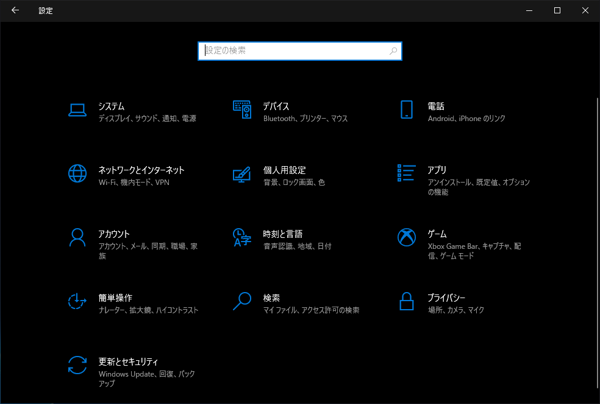Go back with the arrow icon
This screenshot has height=404, width=600.
15,10
